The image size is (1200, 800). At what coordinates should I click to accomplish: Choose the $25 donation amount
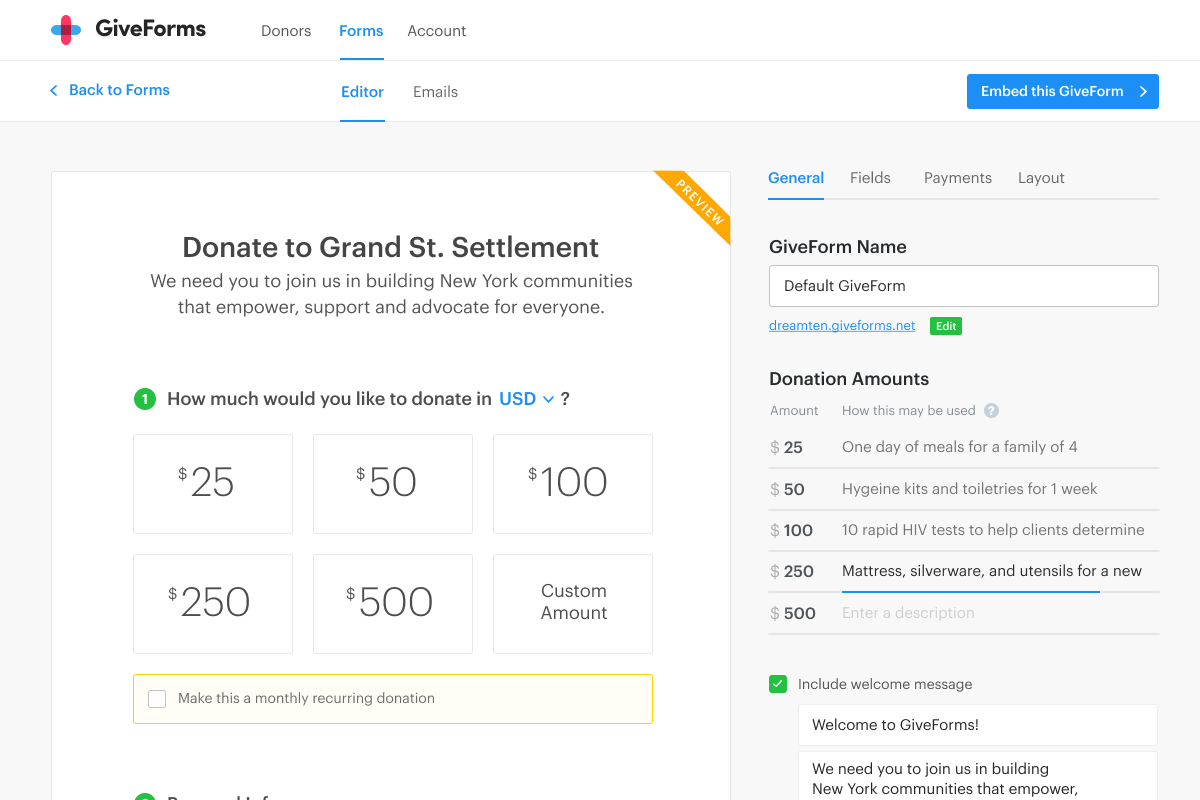coord(213,484)
